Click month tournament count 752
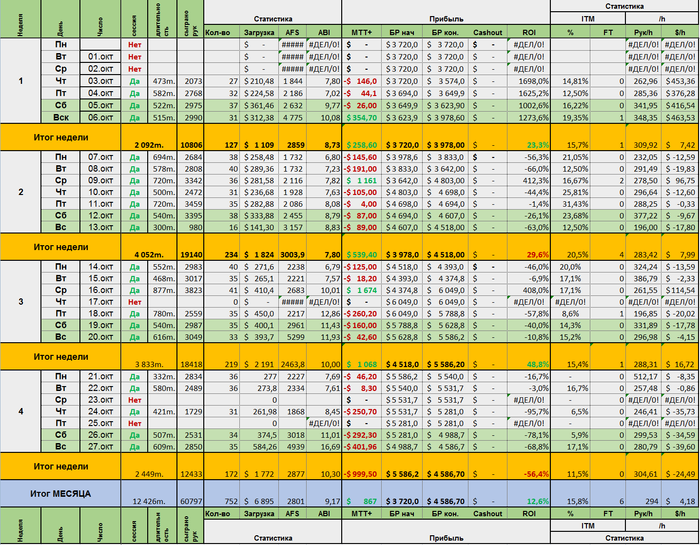 point(221,494)
